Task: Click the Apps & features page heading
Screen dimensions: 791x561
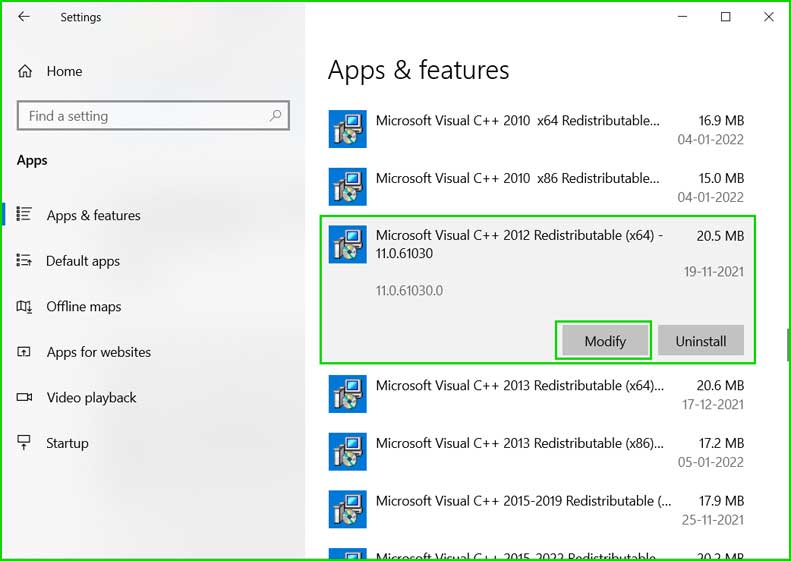Action: [418, 70]
